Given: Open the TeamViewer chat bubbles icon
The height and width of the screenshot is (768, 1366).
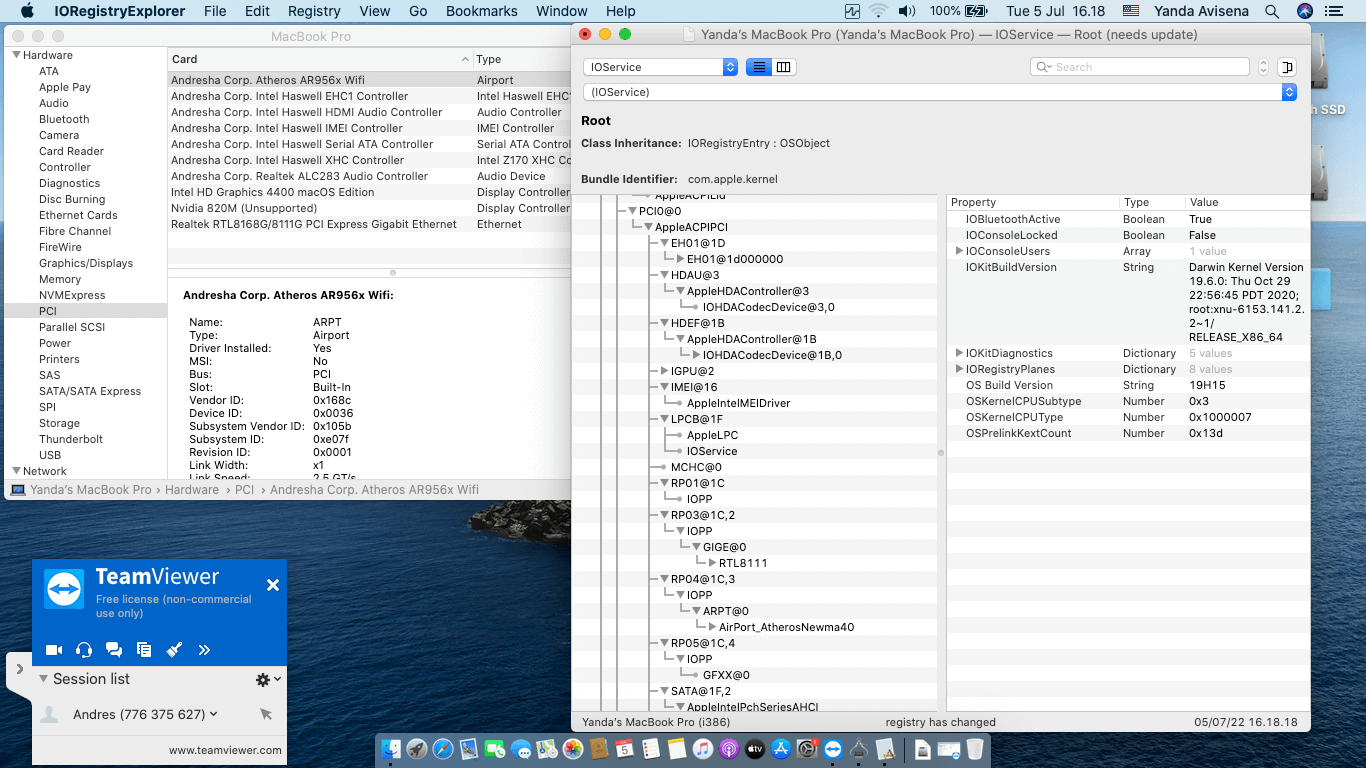Looking at the screenshot, I should coord(114,650).
